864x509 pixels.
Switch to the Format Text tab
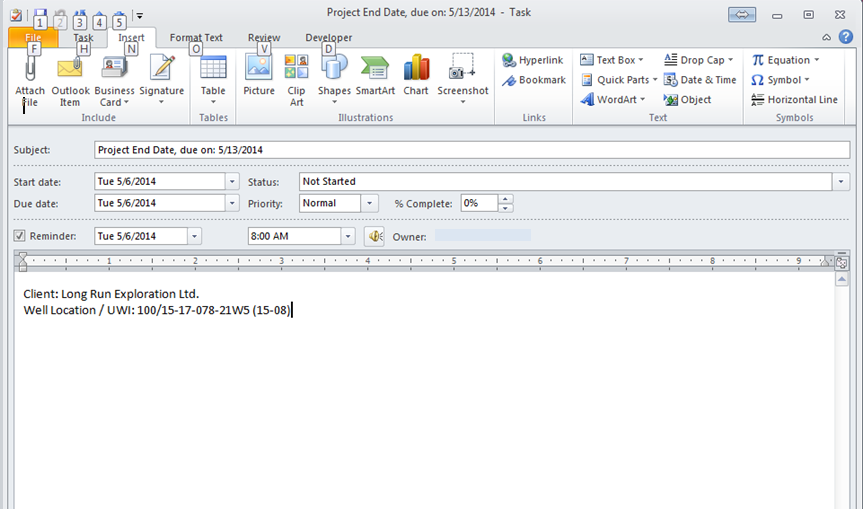click(x=196, y=38)
